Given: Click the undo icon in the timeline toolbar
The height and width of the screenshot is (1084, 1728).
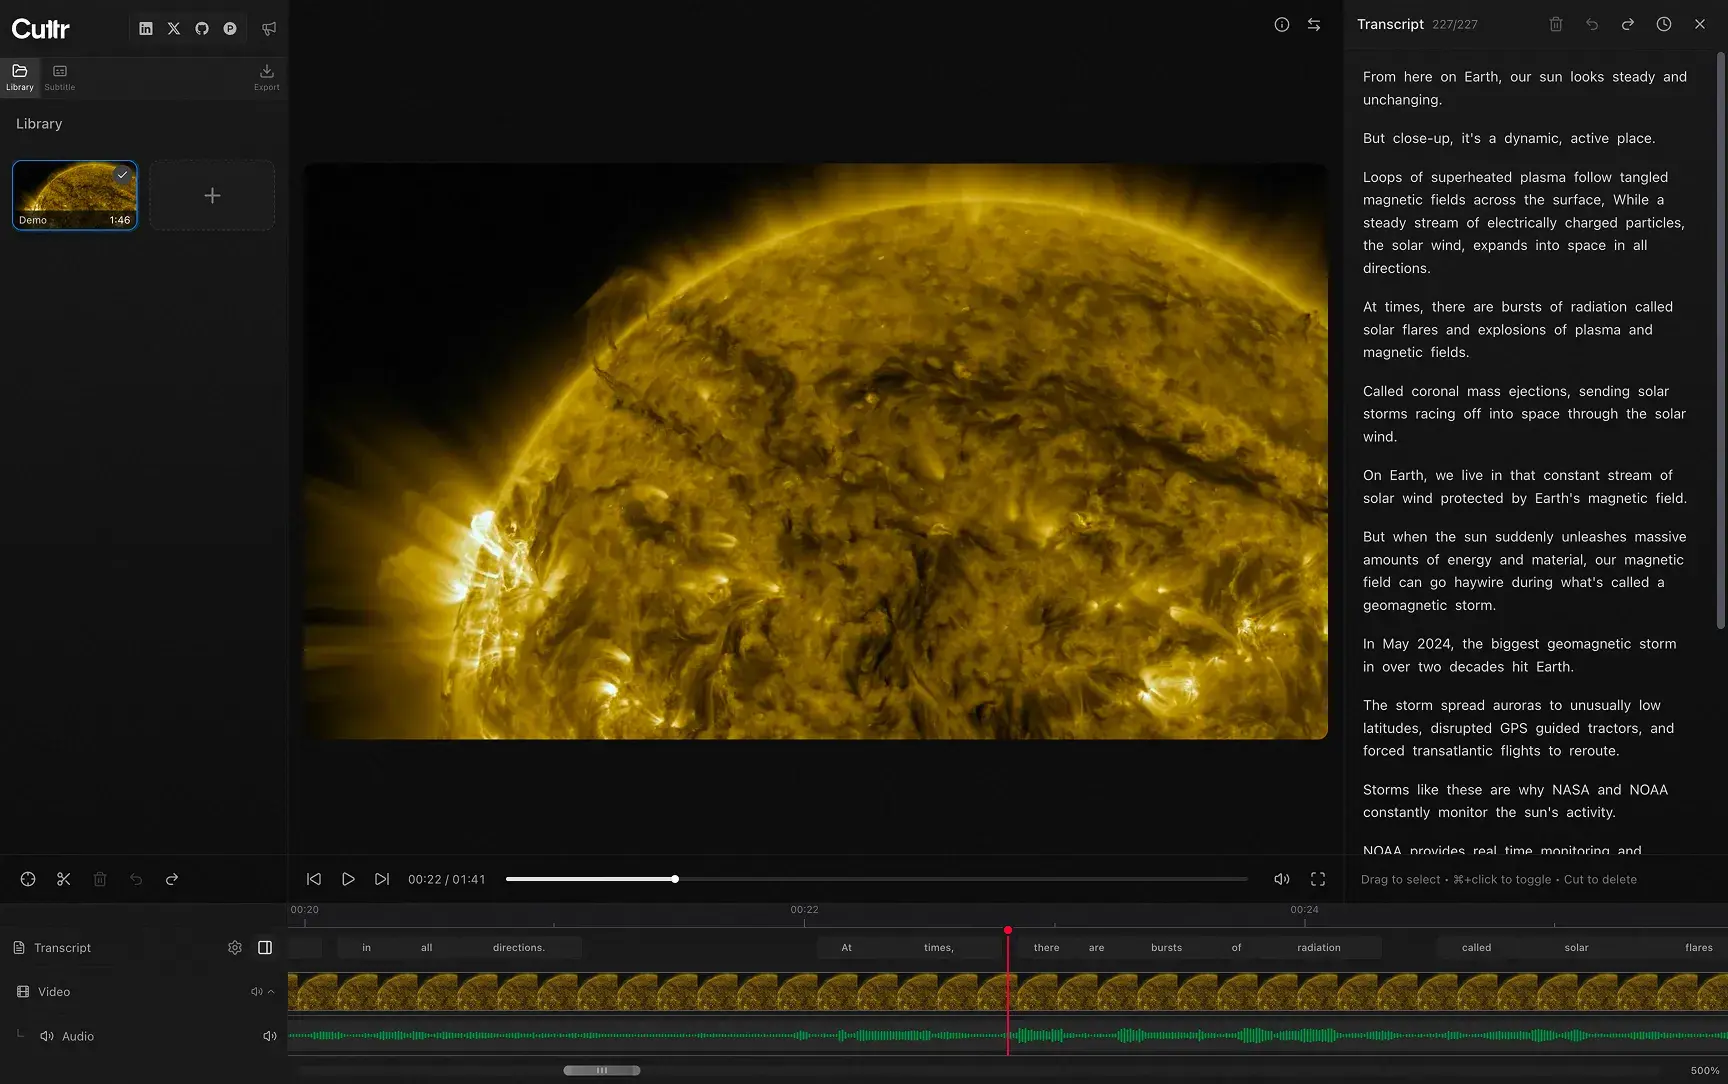Looking at the screenshot, I should (x=136, y=879).
